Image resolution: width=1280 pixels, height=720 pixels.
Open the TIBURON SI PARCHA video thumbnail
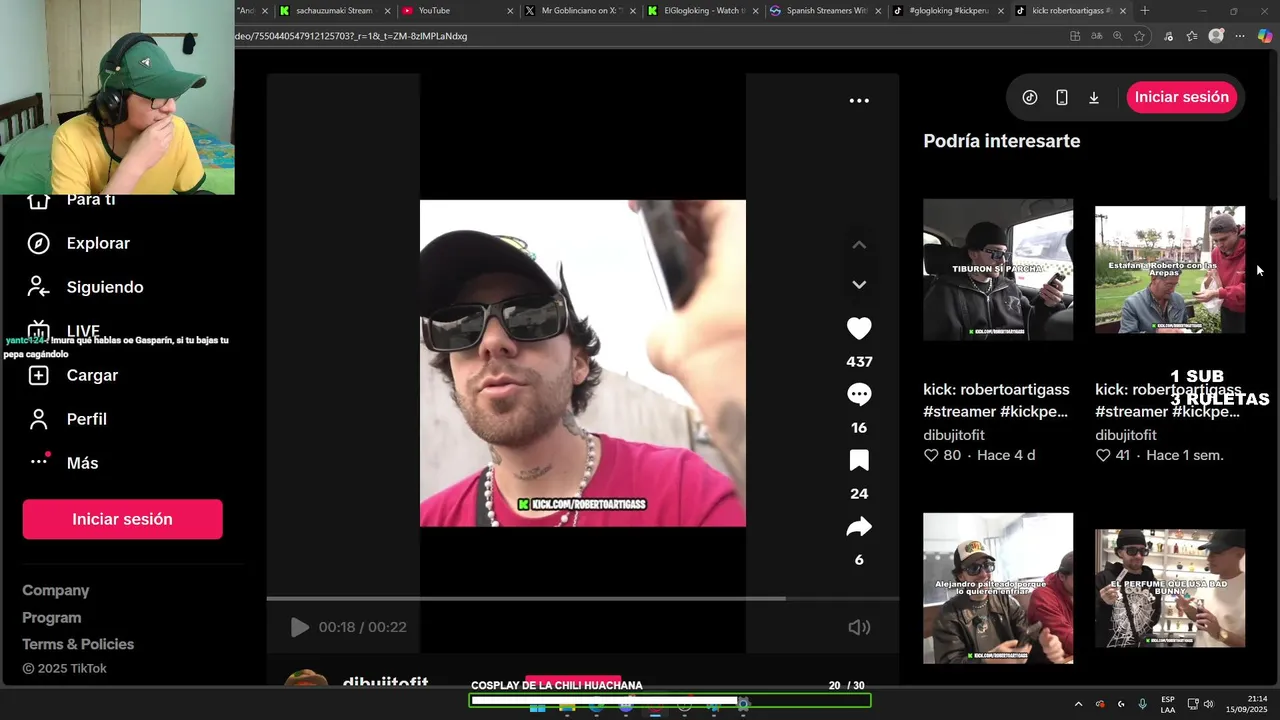tap(998, 269)
